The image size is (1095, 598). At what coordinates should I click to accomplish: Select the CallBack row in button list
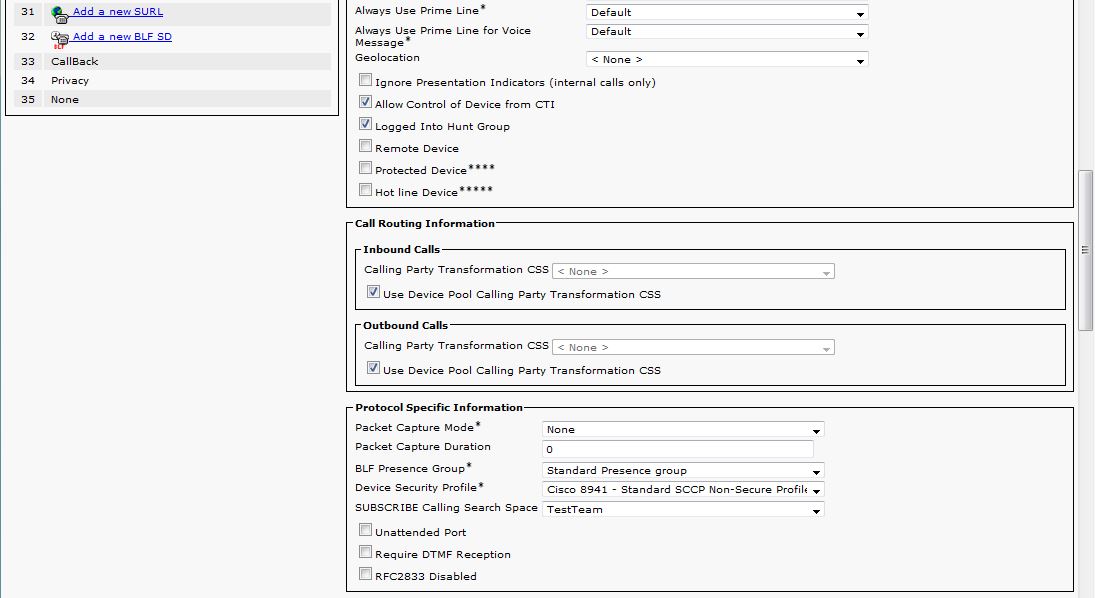187,62
